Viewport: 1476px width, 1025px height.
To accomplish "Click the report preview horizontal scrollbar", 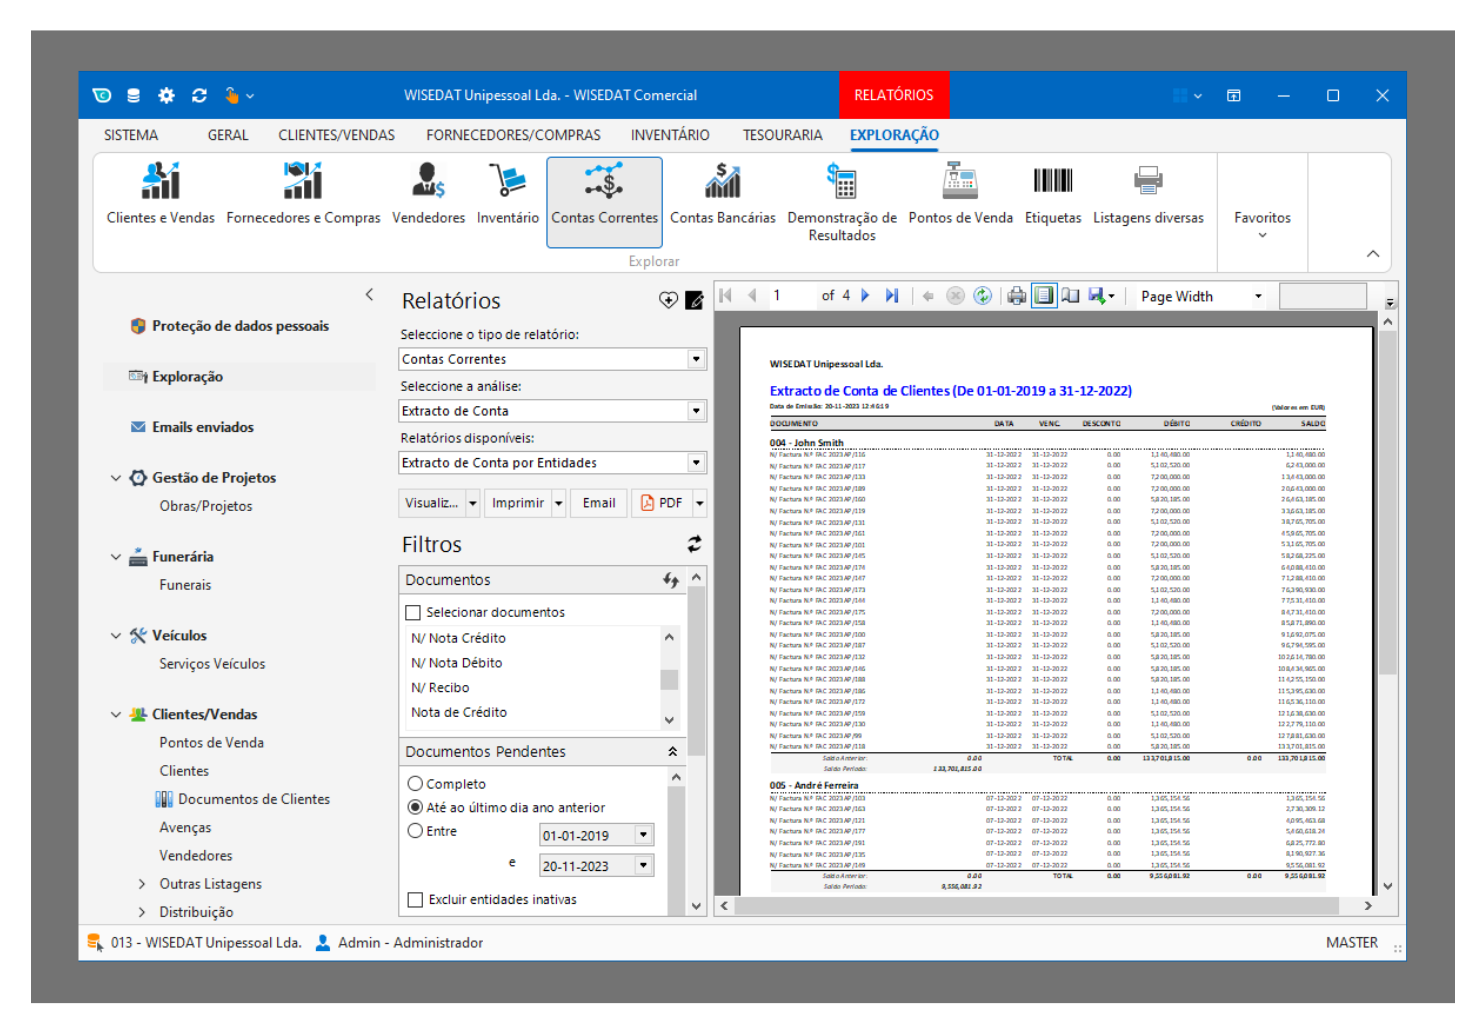I will [x=1036, y=906].
